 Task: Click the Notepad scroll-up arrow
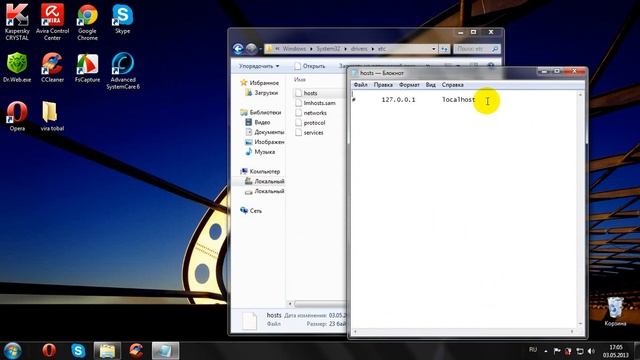580,95
